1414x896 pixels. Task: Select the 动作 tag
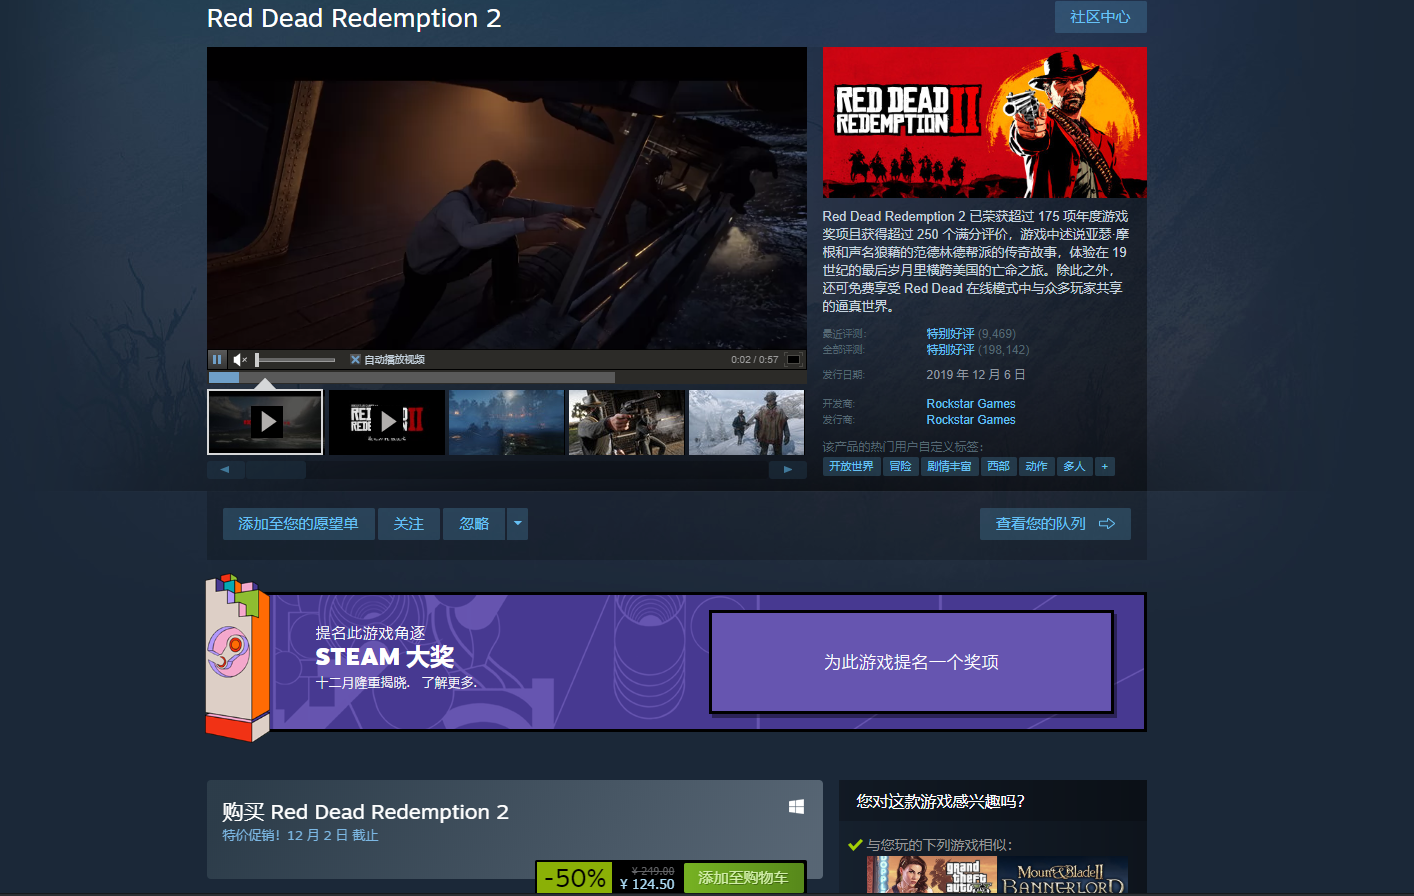tap(1036, 466)
